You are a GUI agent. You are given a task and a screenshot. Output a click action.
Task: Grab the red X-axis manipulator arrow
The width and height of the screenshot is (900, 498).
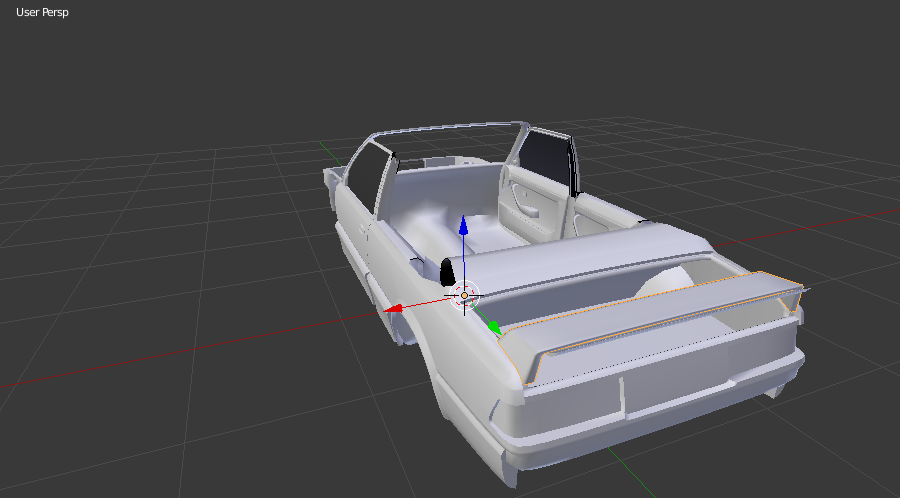click(393, 309)
